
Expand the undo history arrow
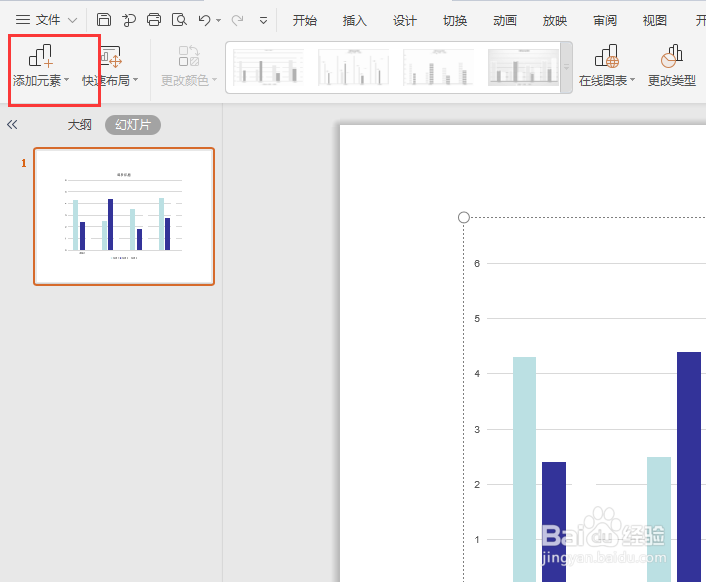(218, 20)
